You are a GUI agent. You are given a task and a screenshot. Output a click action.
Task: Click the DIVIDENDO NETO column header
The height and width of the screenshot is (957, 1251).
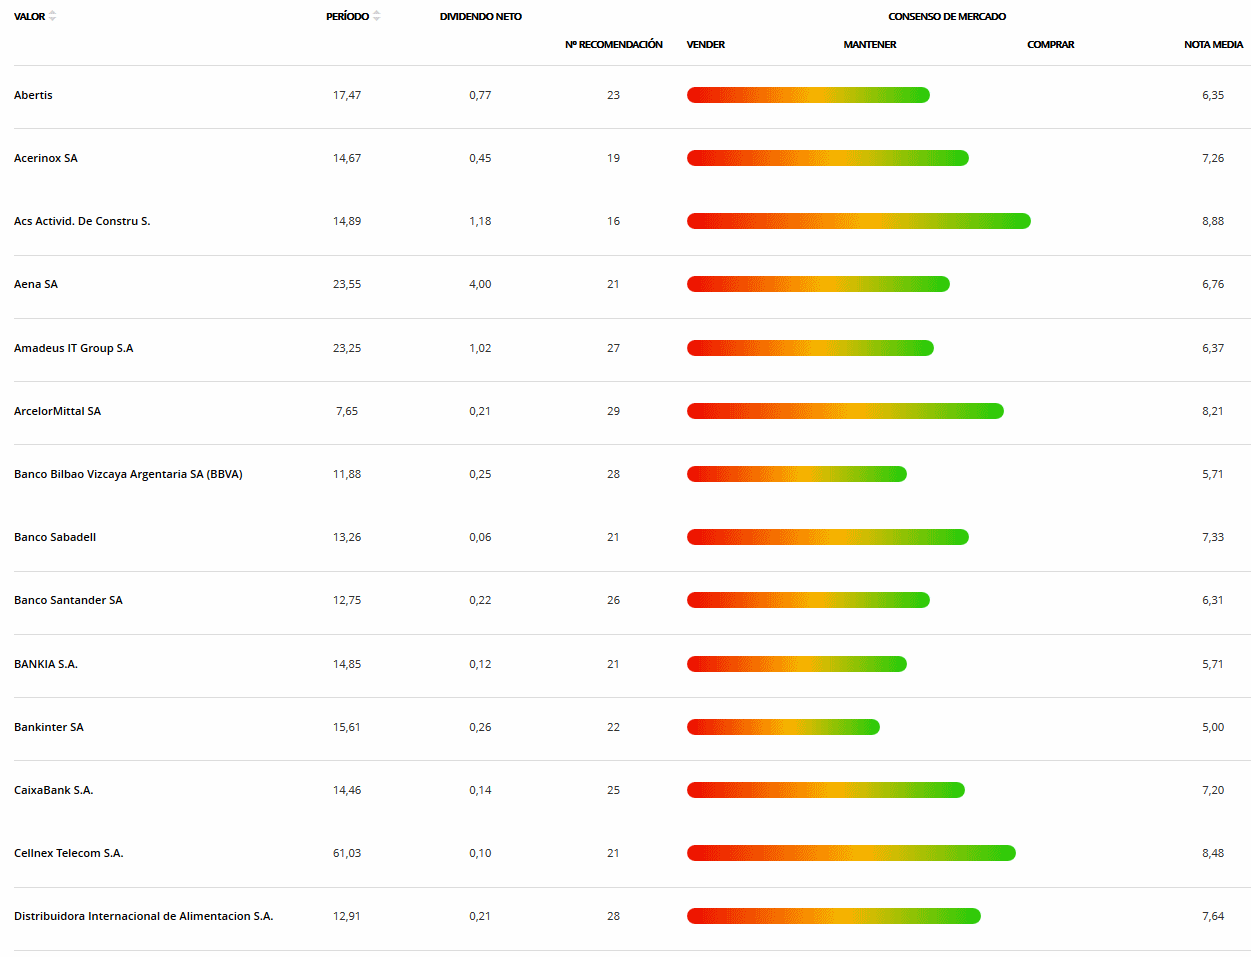481,16
